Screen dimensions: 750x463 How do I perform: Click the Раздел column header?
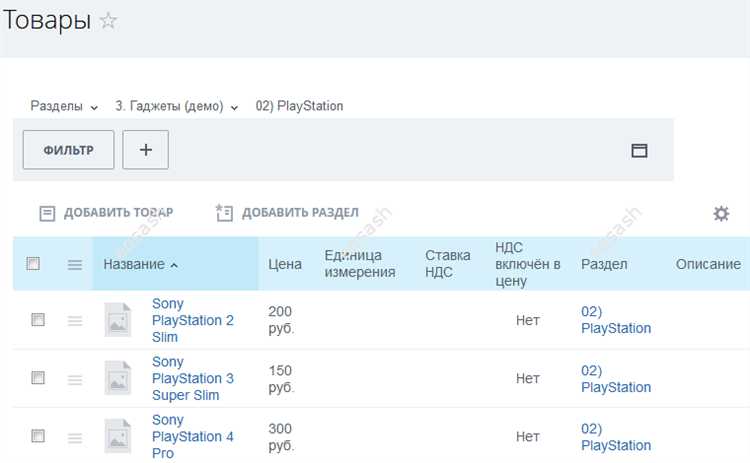(x=604, y=264)
